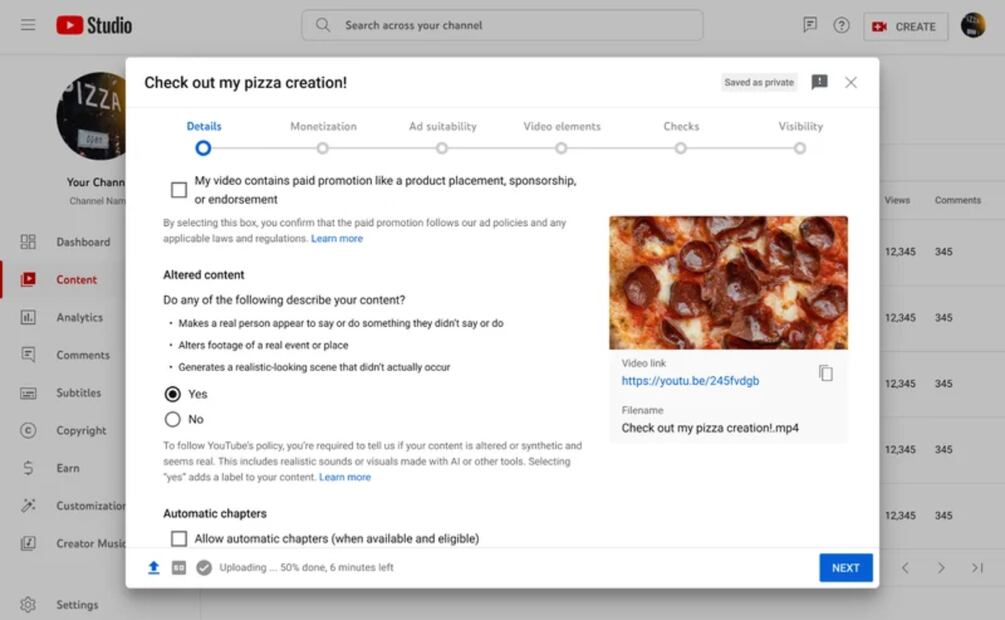Click the help question mark icon
The width and height of the screenshot is (1005, 620).
842,26
